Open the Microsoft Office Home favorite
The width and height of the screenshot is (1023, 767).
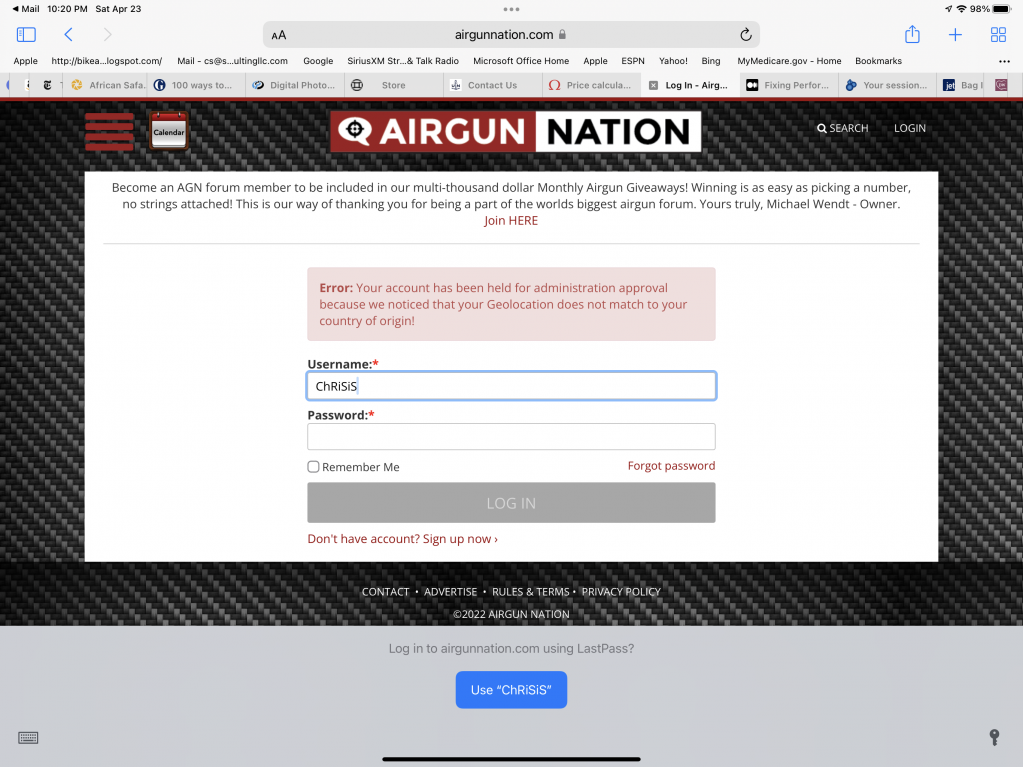pos(521,61)
